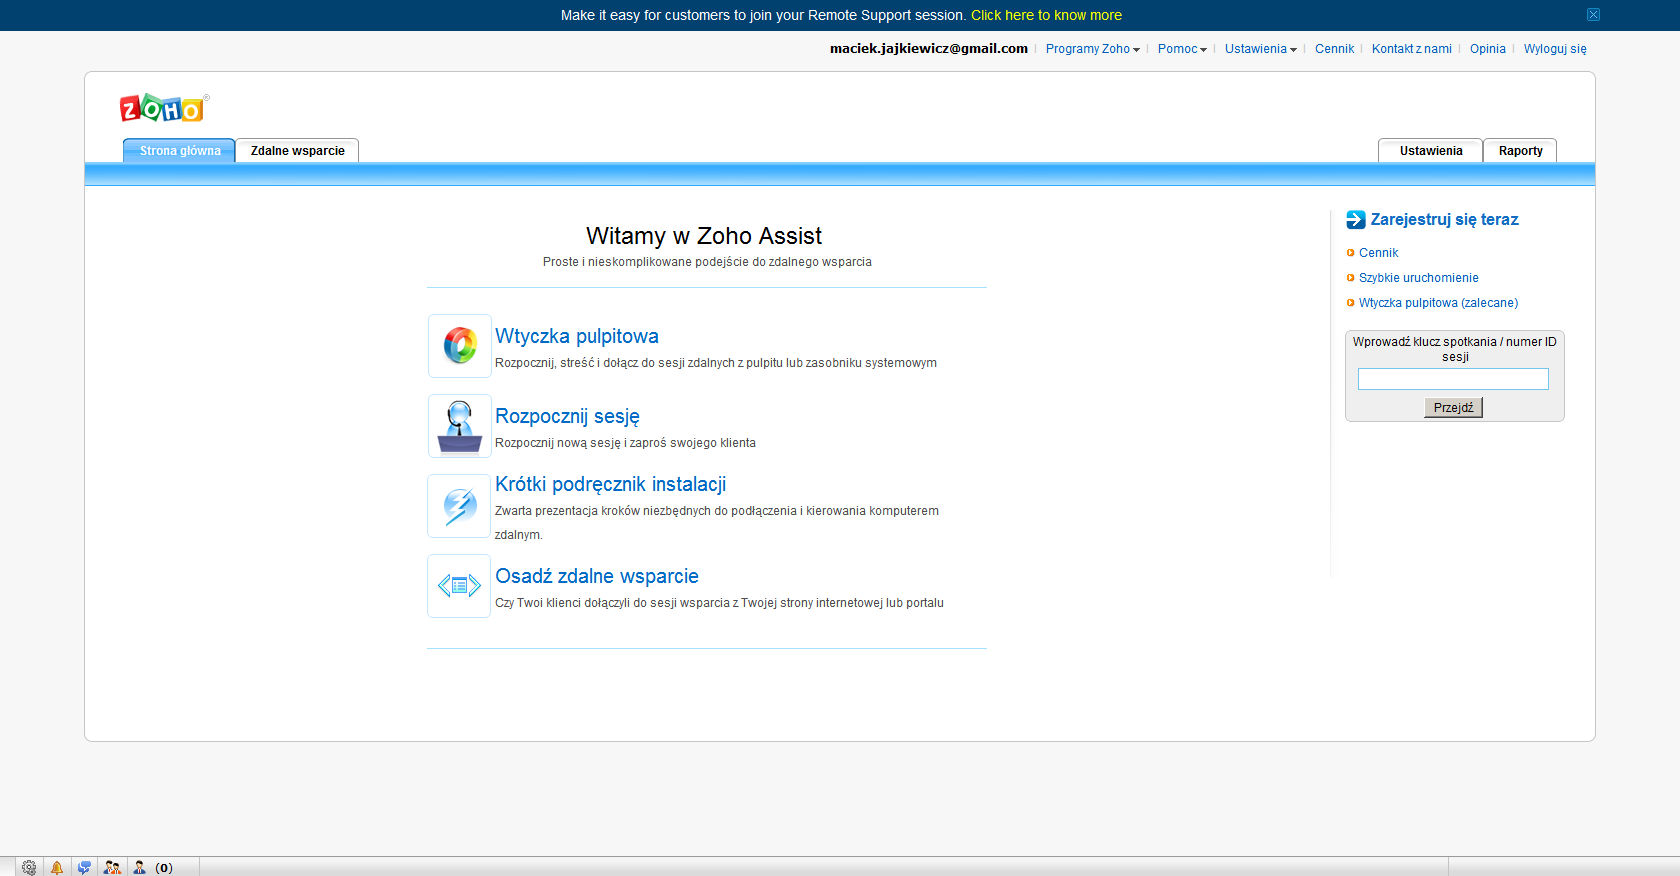The height and width of the screenshot is (876, 1680).
Task: Expand the Pomoc dropdown menu
Action: 1182,49
